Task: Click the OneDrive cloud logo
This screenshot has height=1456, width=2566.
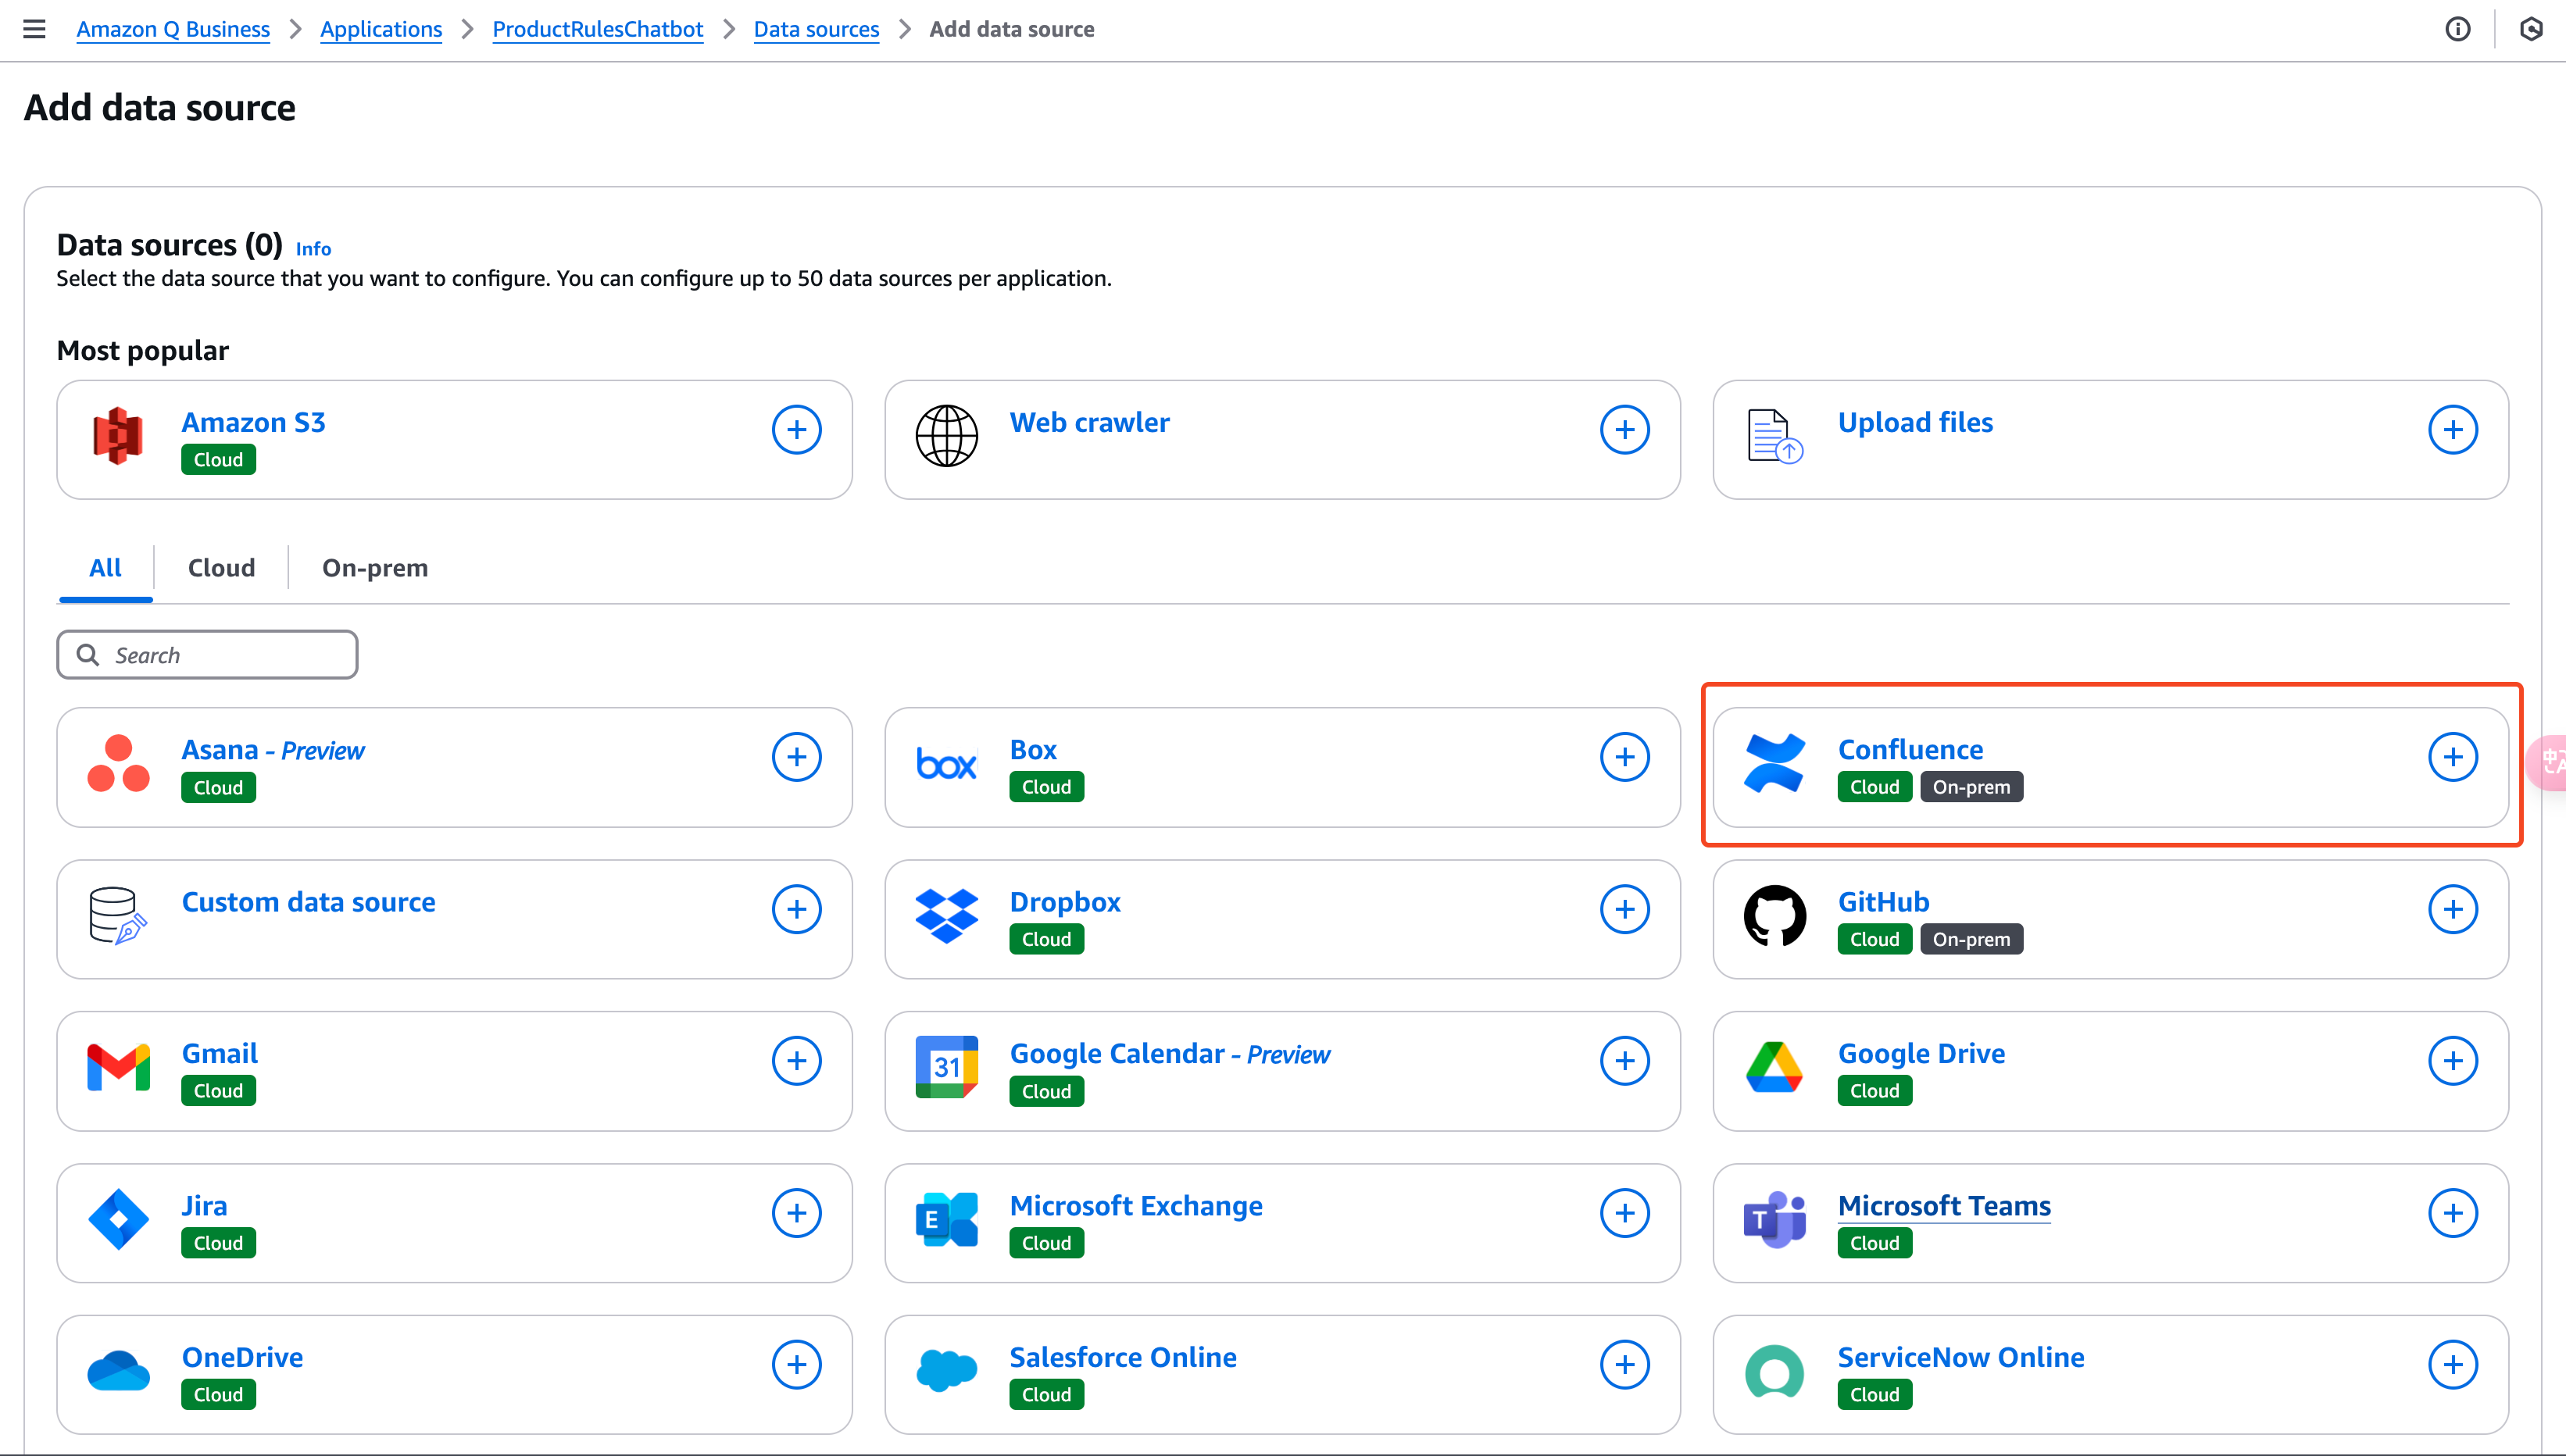Action: click(118, 1371)
